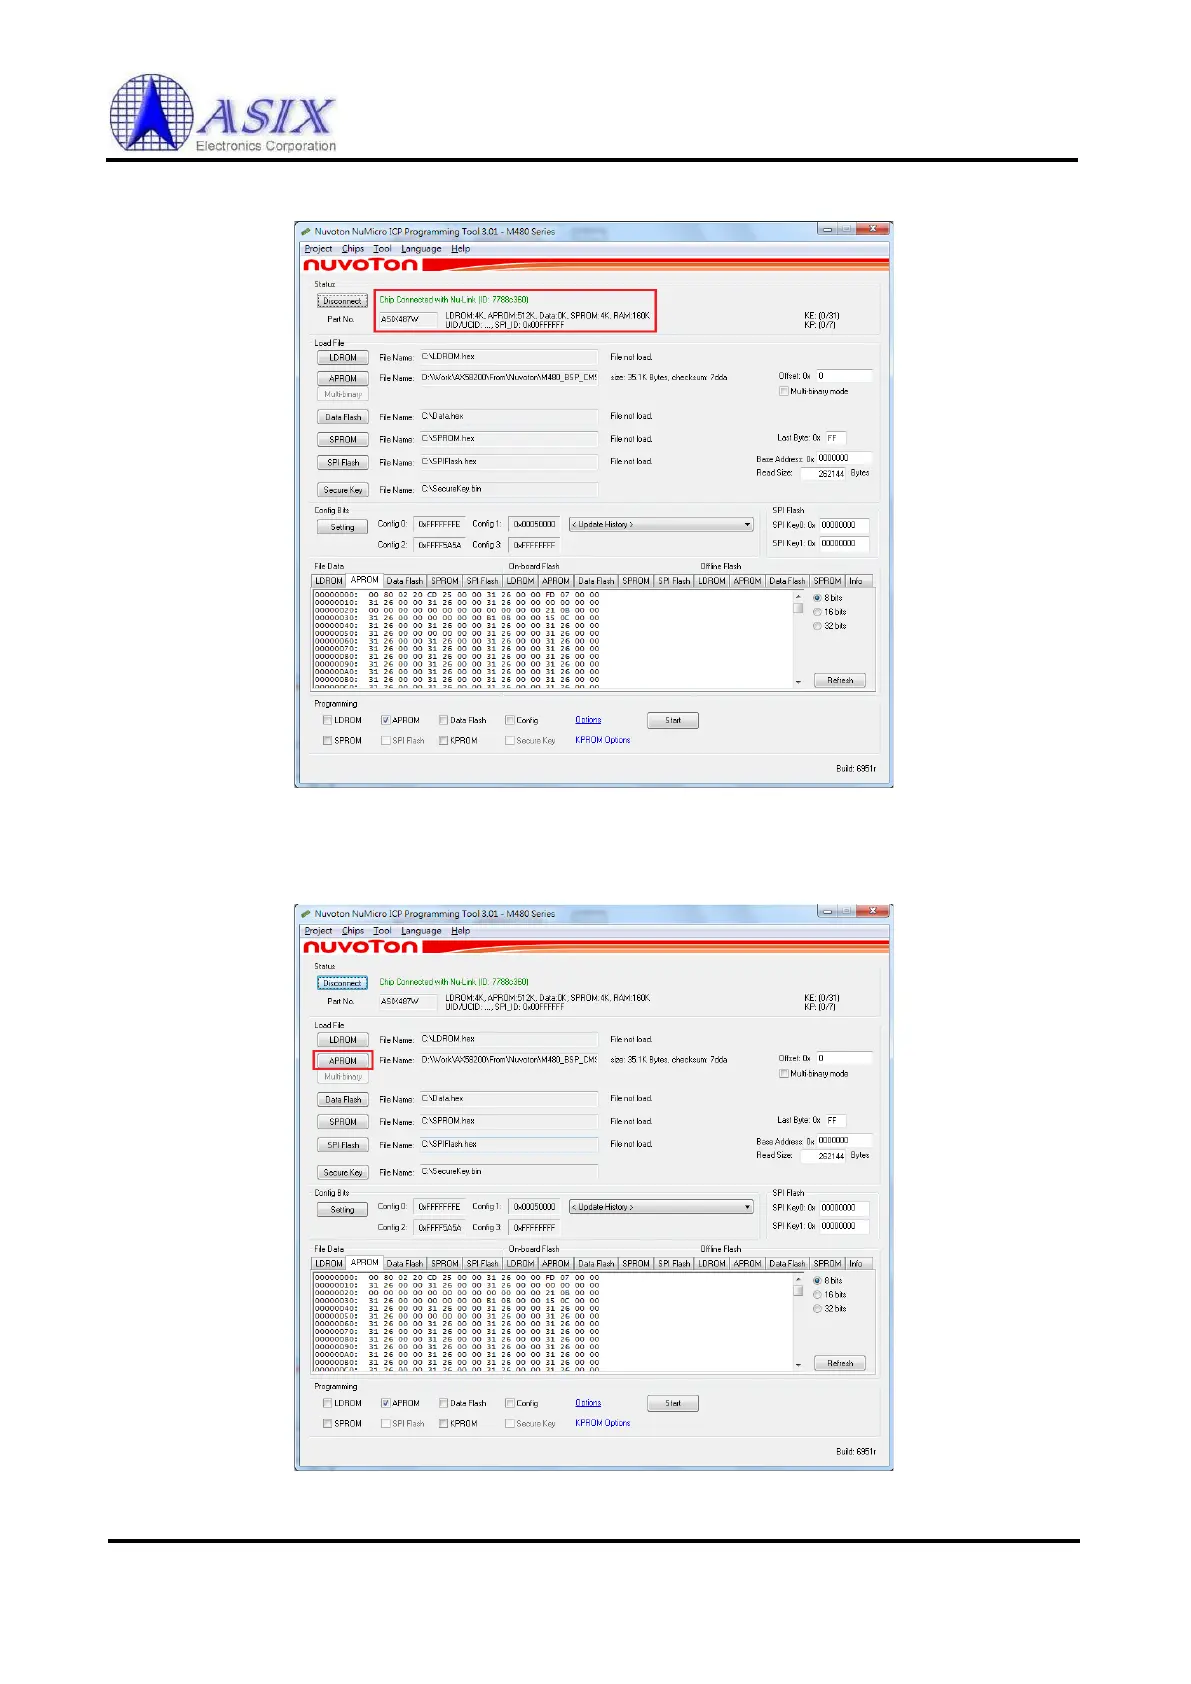Click the Data Flash load file button in the upper window
The height and width of the screenshot is (1684, 1191).
343,417
